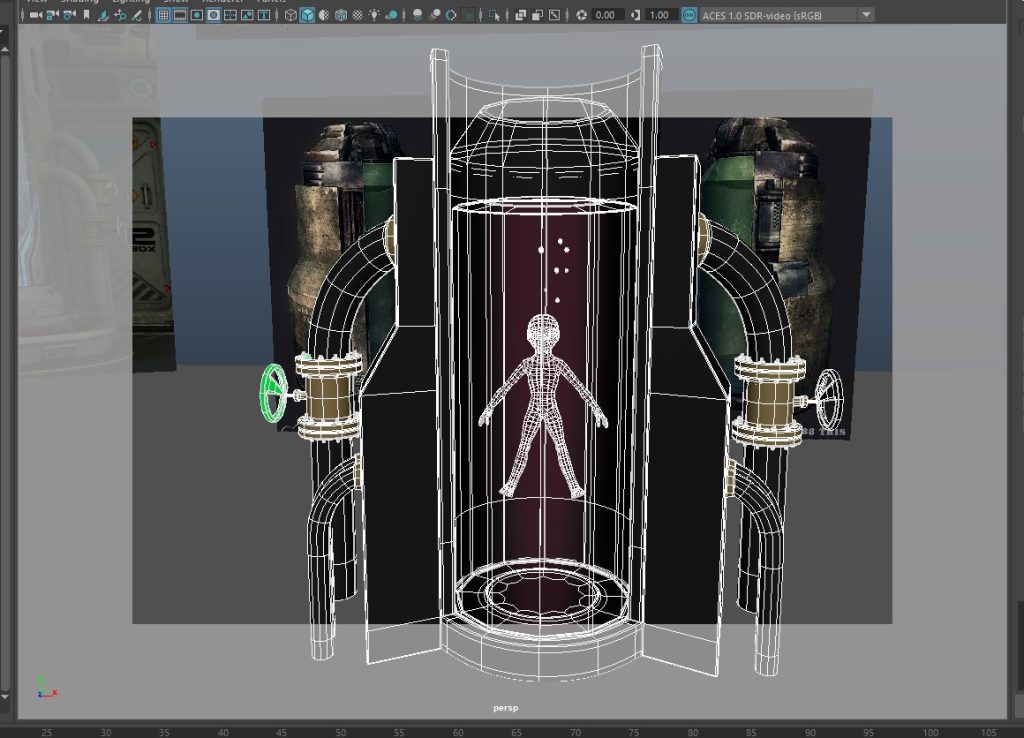Select the white wireframe valve wheel at right
This screenshot has width=1024, height=738.
coord(830,400)
